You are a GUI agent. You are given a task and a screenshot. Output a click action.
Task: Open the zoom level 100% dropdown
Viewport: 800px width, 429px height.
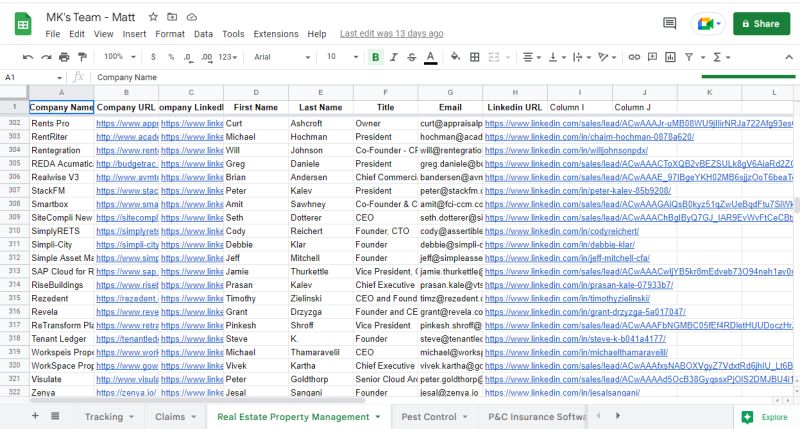[119, 57]
